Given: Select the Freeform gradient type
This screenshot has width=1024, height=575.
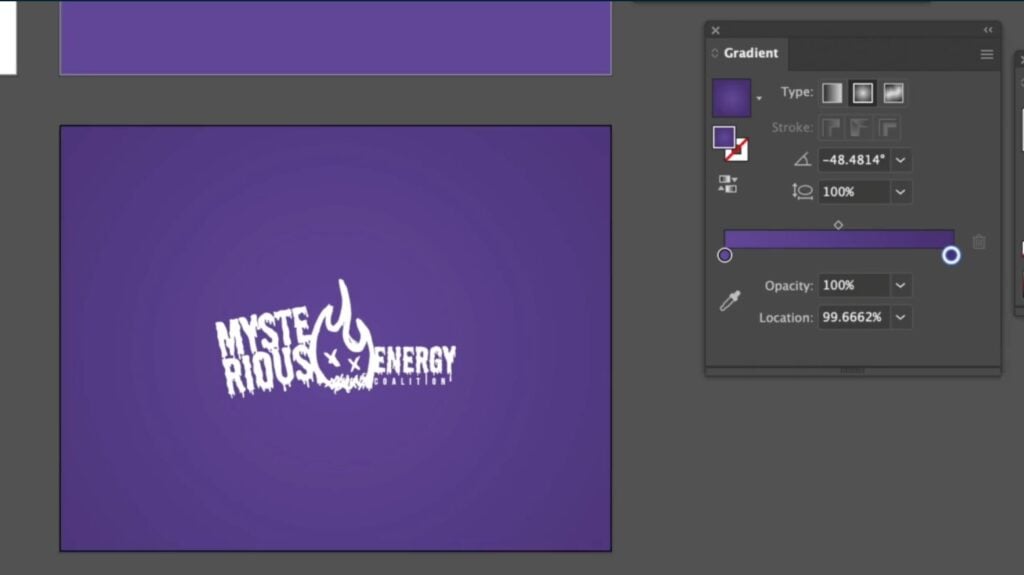Looking at the screenshot, I should pyautogui.click(x=893, y=93).
